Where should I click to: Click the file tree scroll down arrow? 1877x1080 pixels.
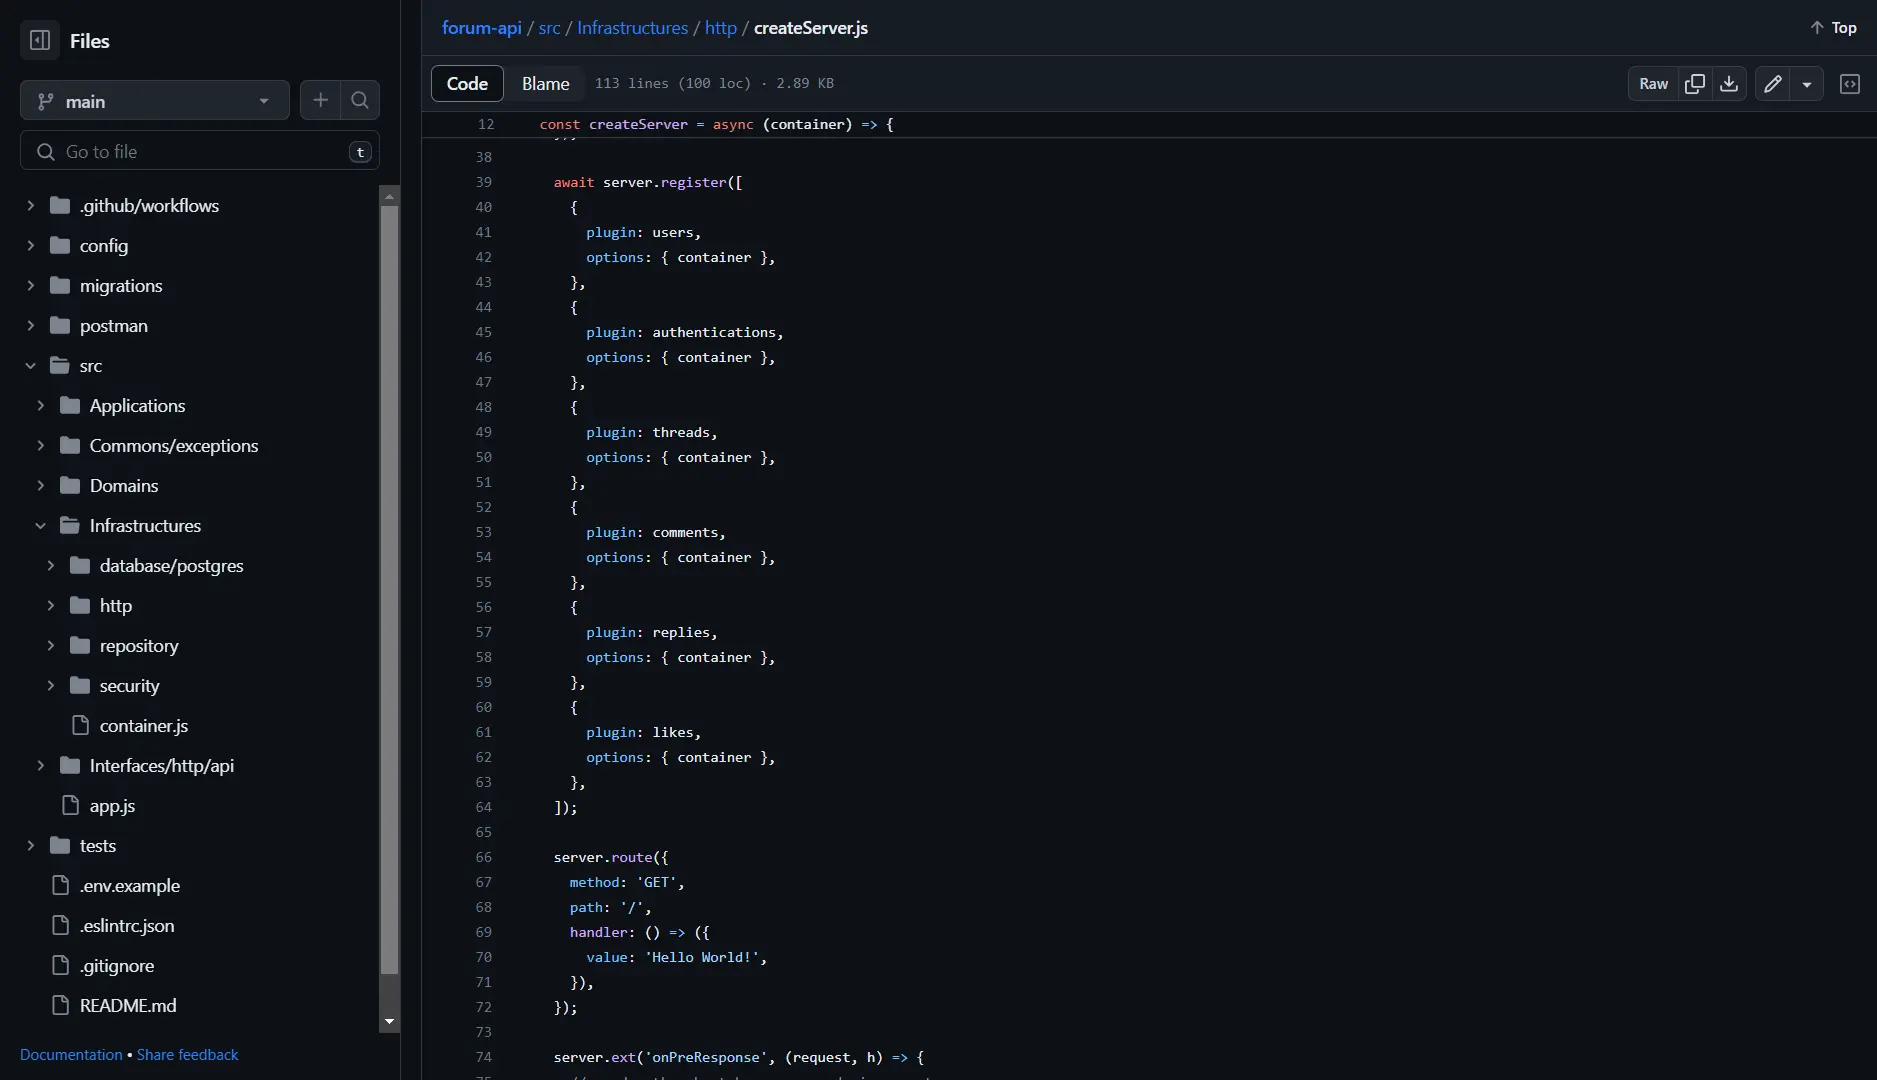click(x=389, y=1022)
